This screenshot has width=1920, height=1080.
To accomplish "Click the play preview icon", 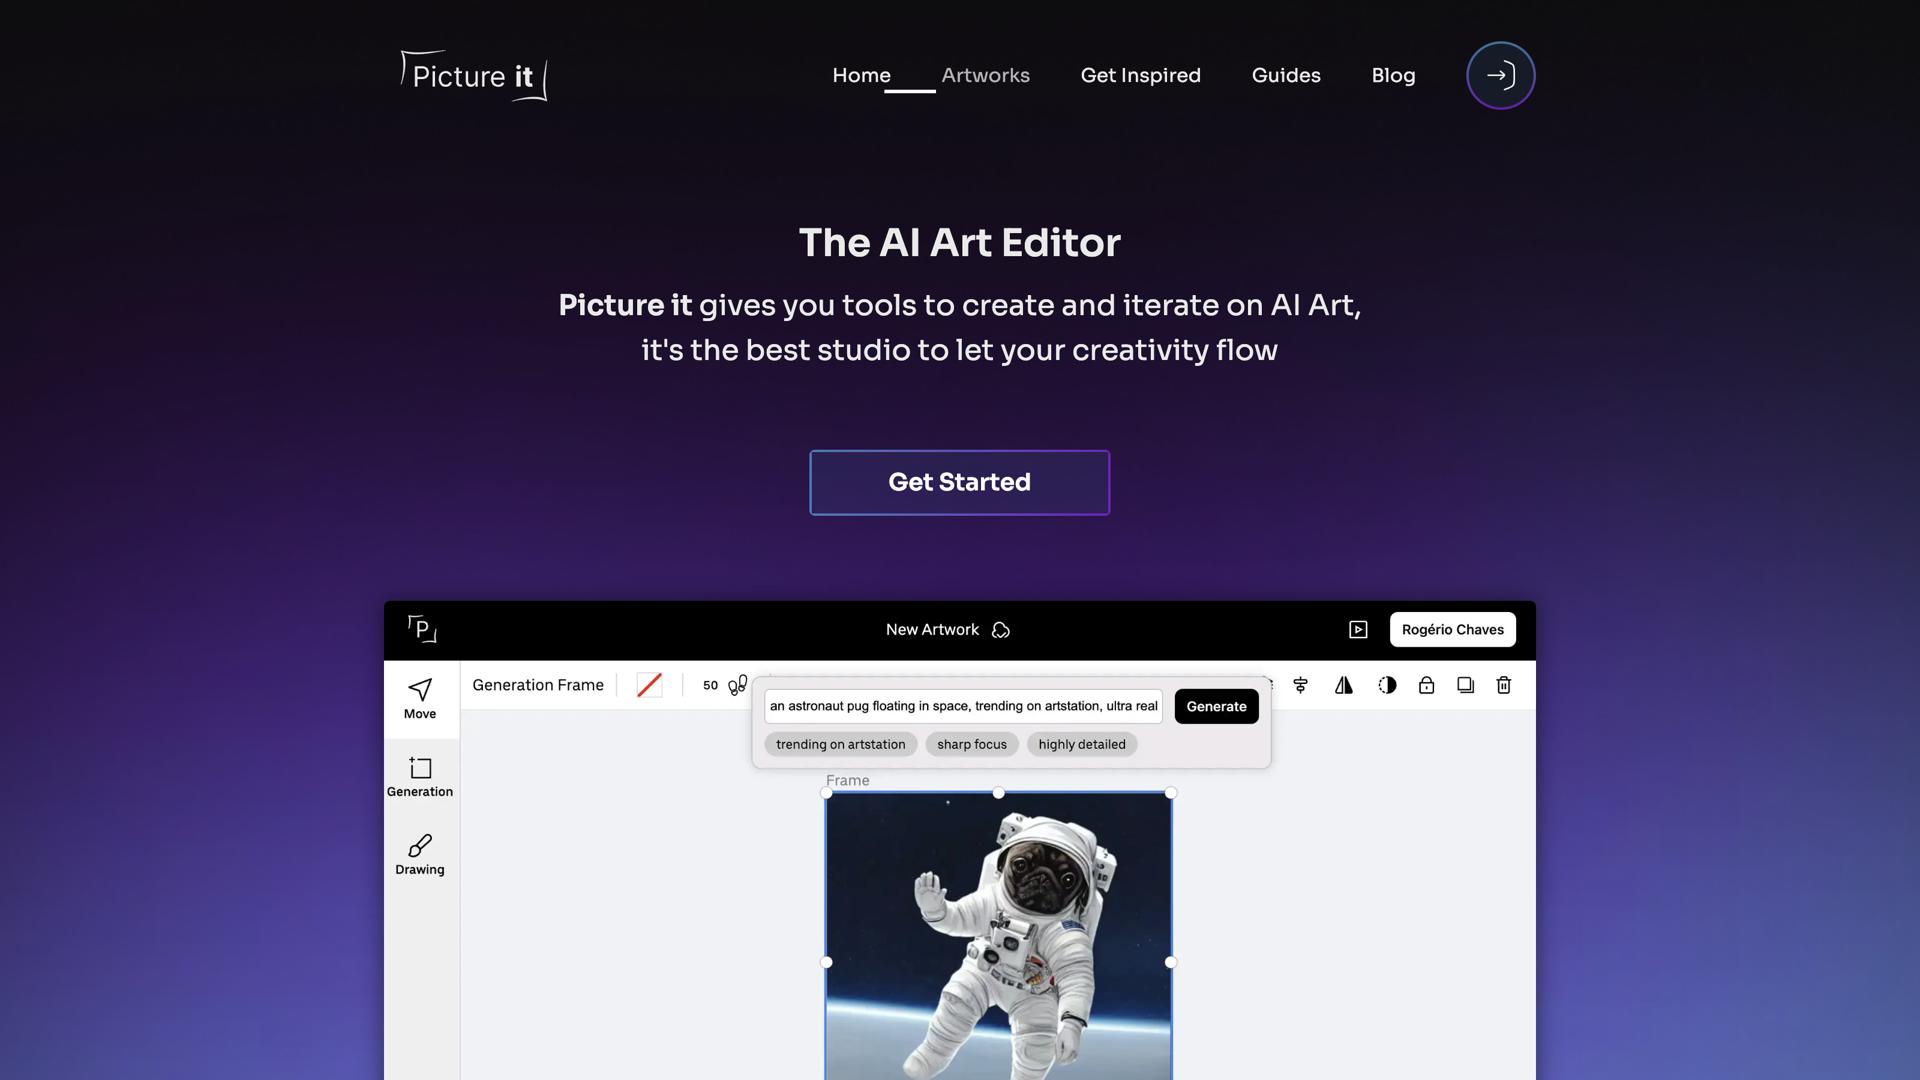I will [1358, 629].
